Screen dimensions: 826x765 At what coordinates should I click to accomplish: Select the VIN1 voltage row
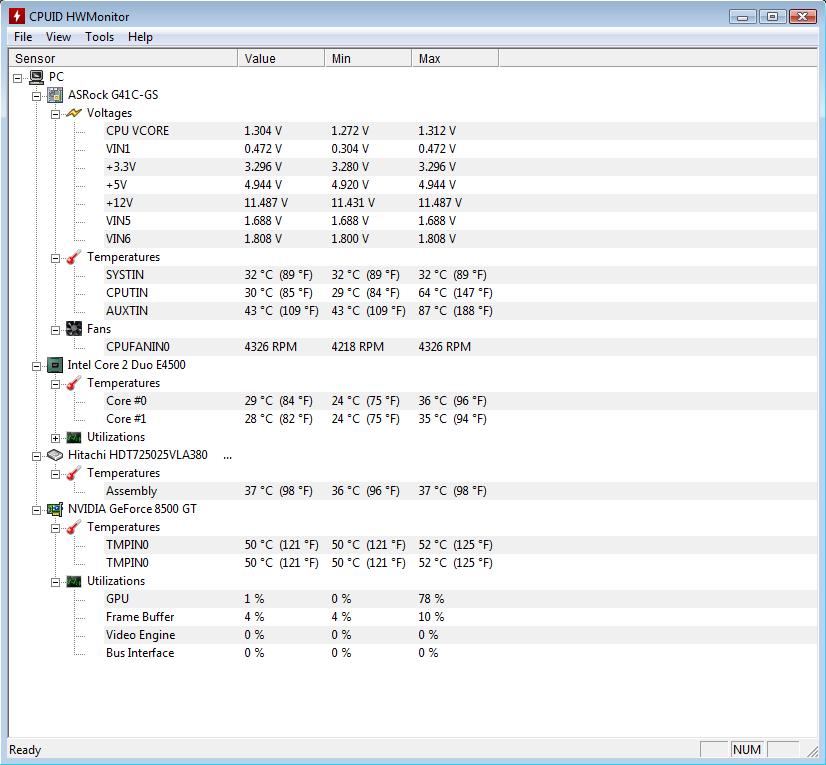pos(461,149)
